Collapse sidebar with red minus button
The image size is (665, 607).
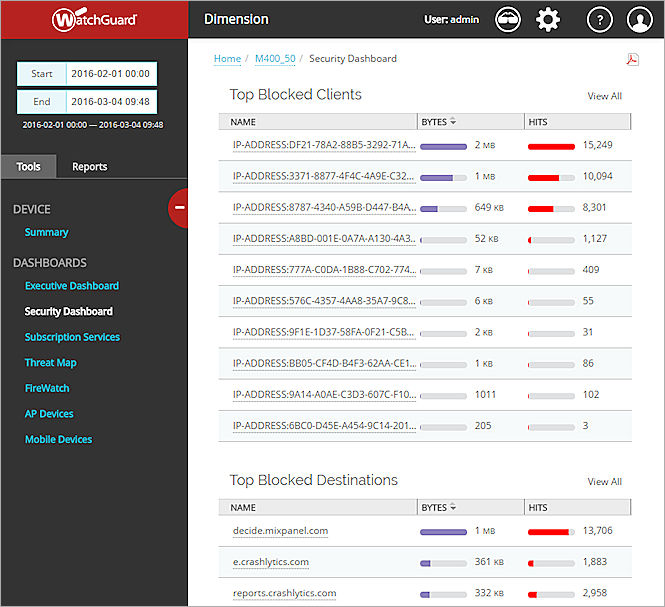[180, 207]
